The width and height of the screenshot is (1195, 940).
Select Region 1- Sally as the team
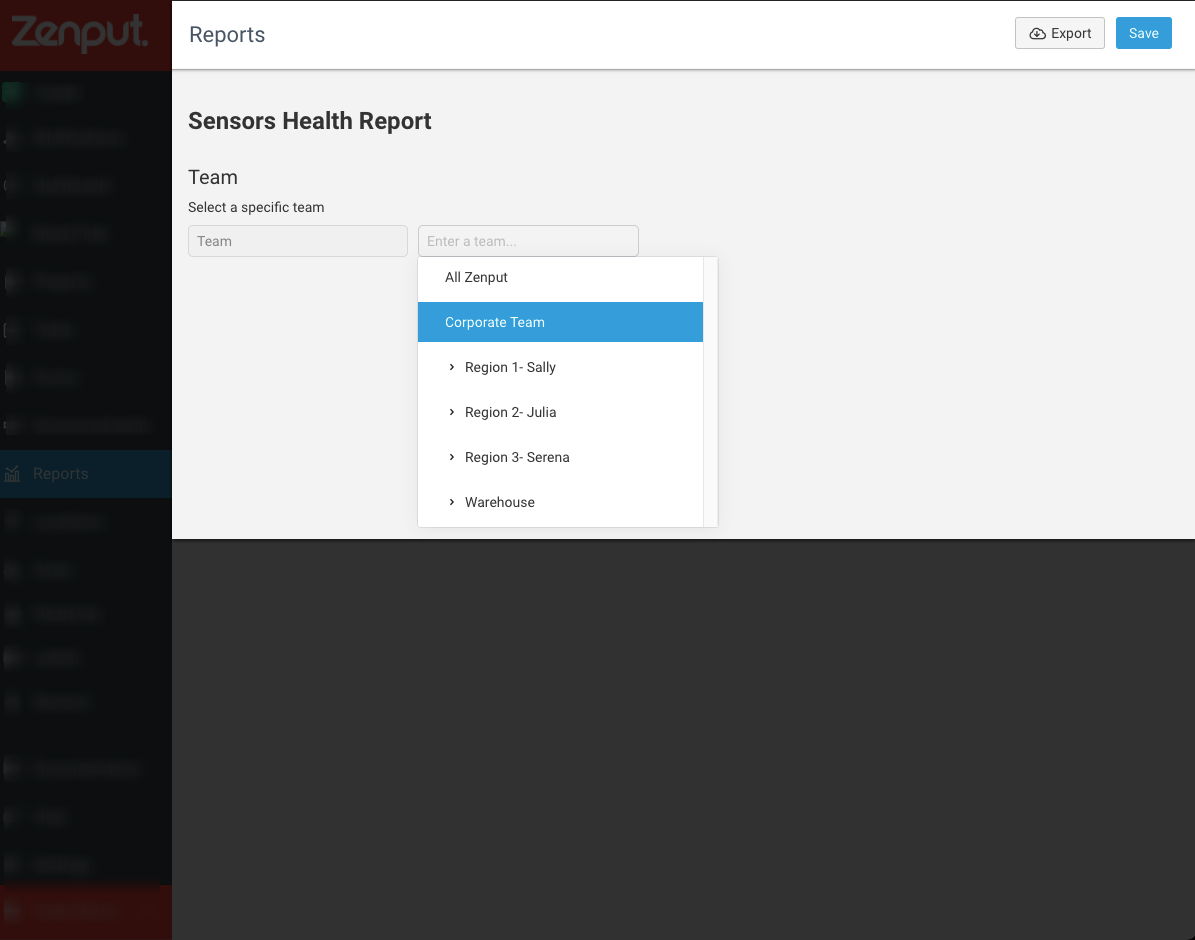(x=510, y=367)
